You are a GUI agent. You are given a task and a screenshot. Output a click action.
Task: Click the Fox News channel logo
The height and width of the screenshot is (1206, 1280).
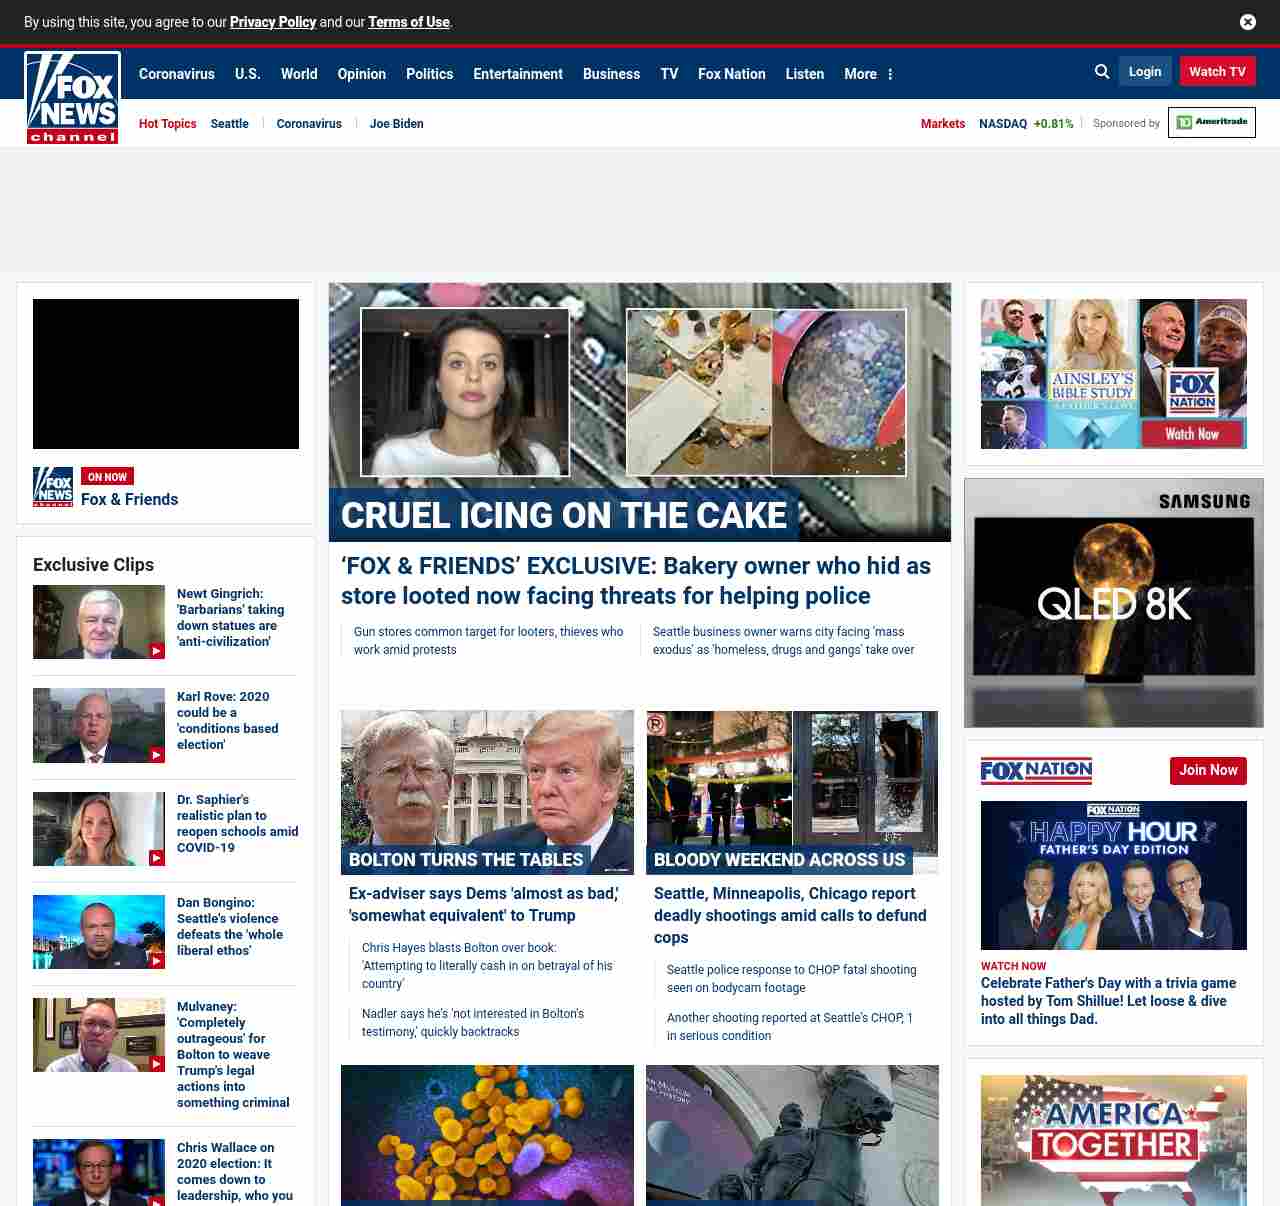(72, 98)
